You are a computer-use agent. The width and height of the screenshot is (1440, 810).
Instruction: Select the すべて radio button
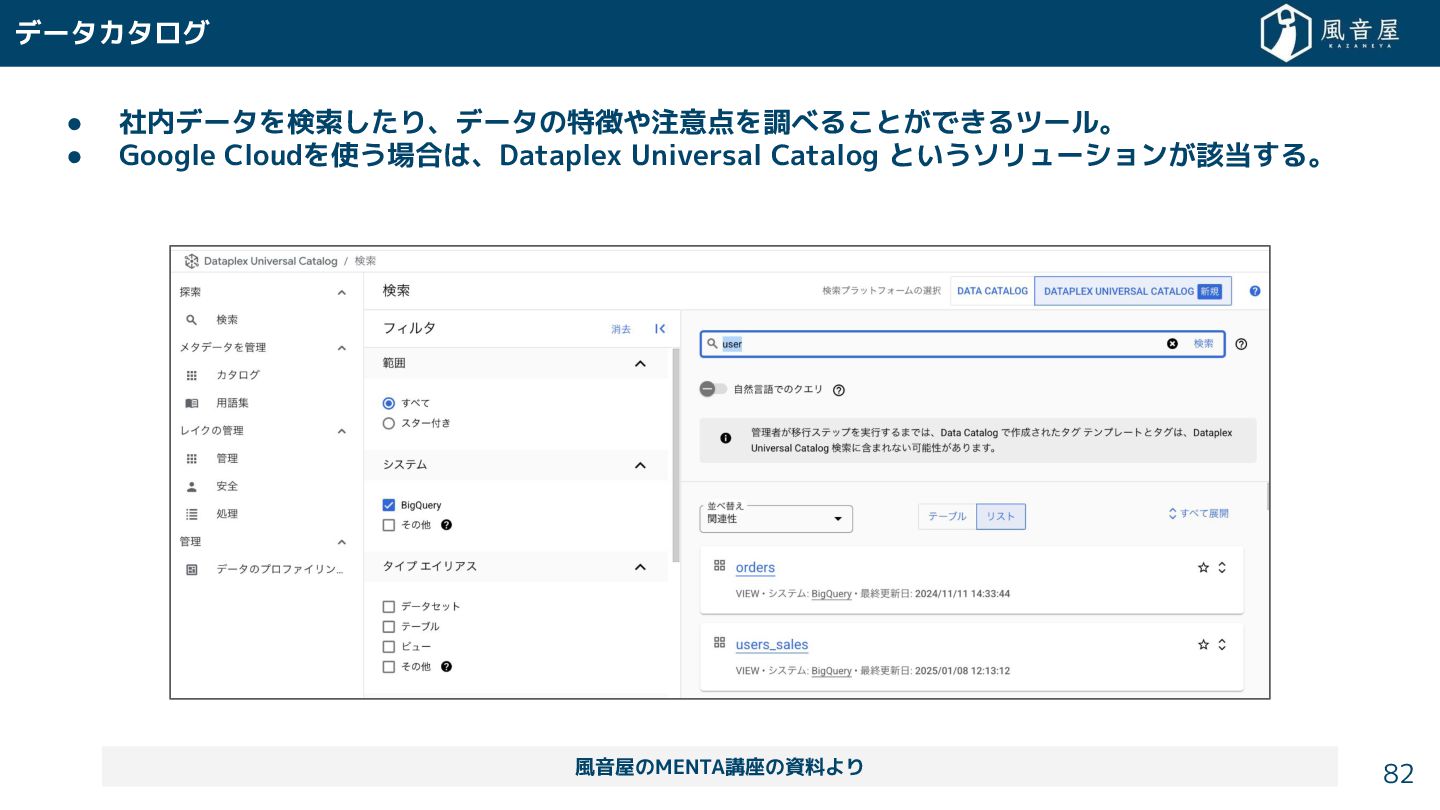point(389,403)
